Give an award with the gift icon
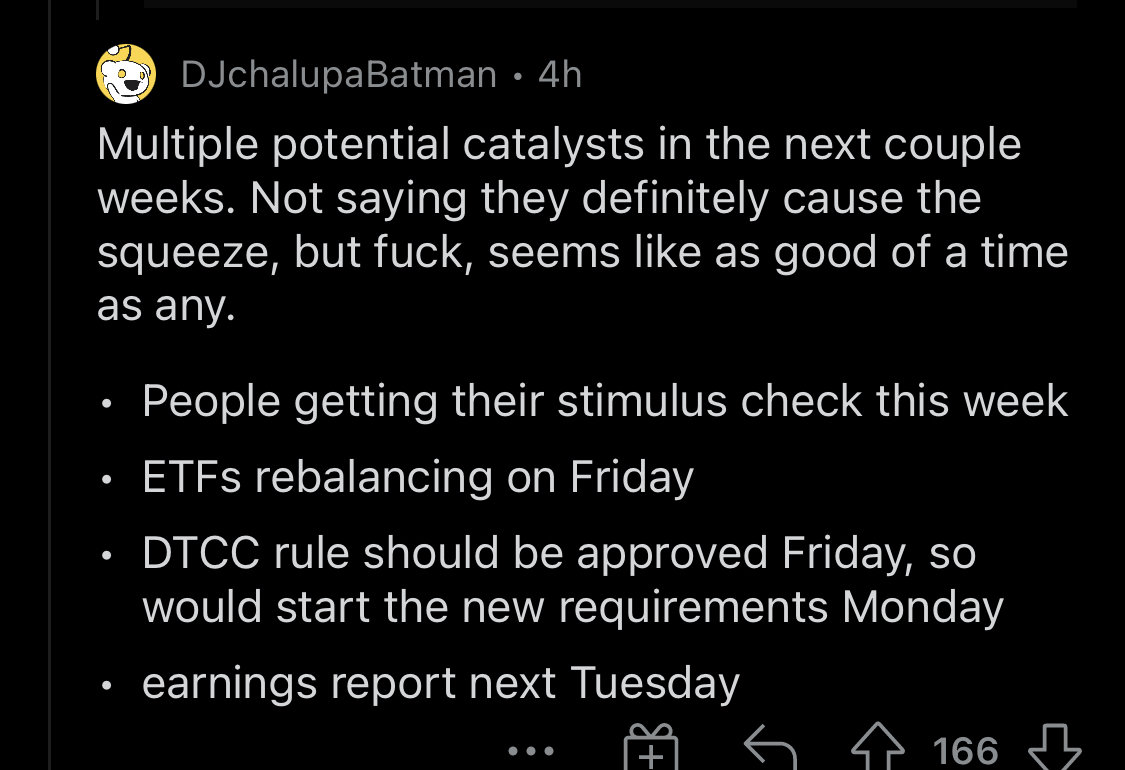 point(651,747)
